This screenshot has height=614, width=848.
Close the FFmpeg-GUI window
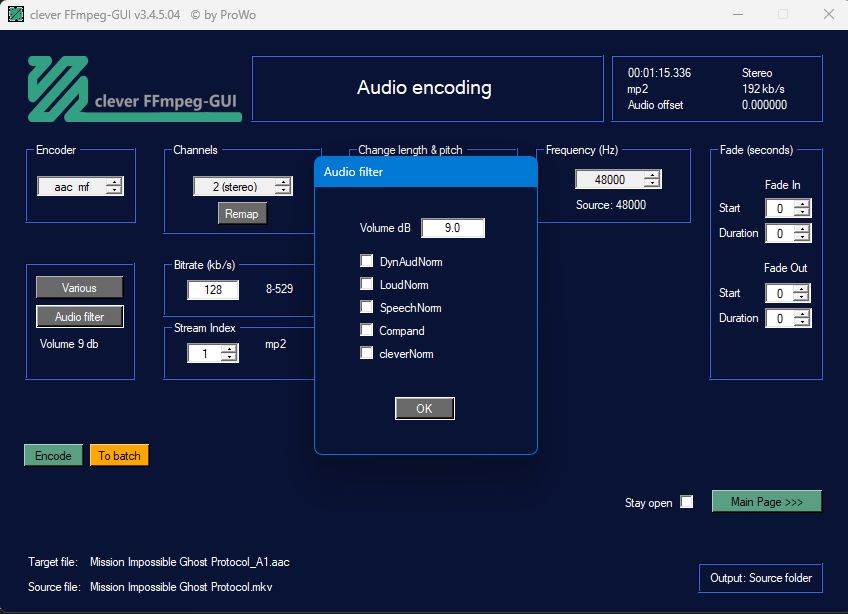pyautogui.click(x=829, y=15)
